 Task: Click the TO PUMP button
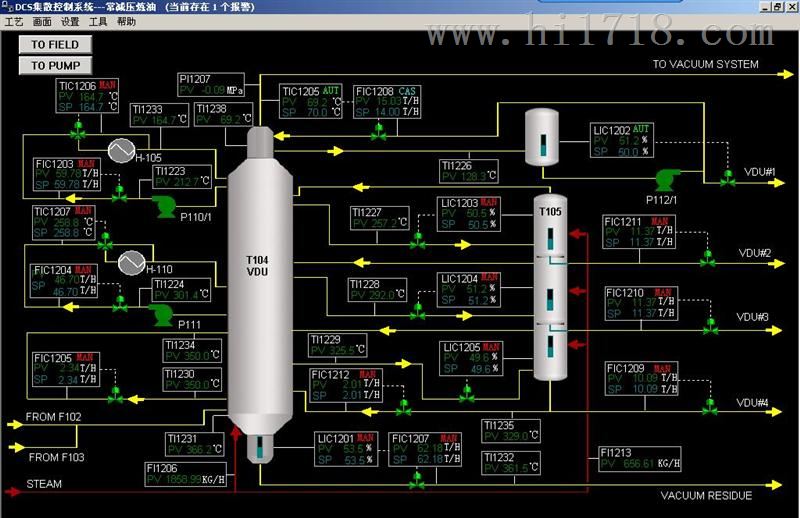click(x=55, y=65)
